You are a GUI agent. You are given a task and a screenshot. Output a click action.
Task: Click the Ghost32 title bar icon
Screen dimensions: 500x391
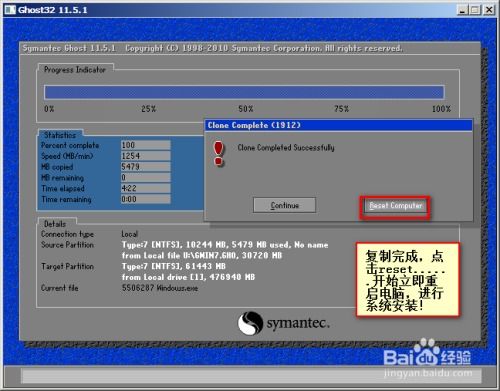(x=10, y=9)
